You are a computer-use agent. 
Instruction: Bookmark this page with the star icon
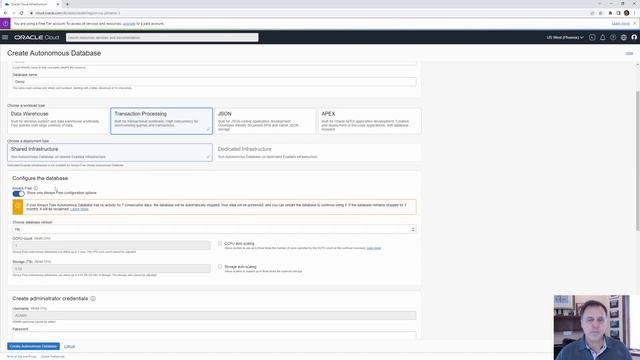click(600, 13)
